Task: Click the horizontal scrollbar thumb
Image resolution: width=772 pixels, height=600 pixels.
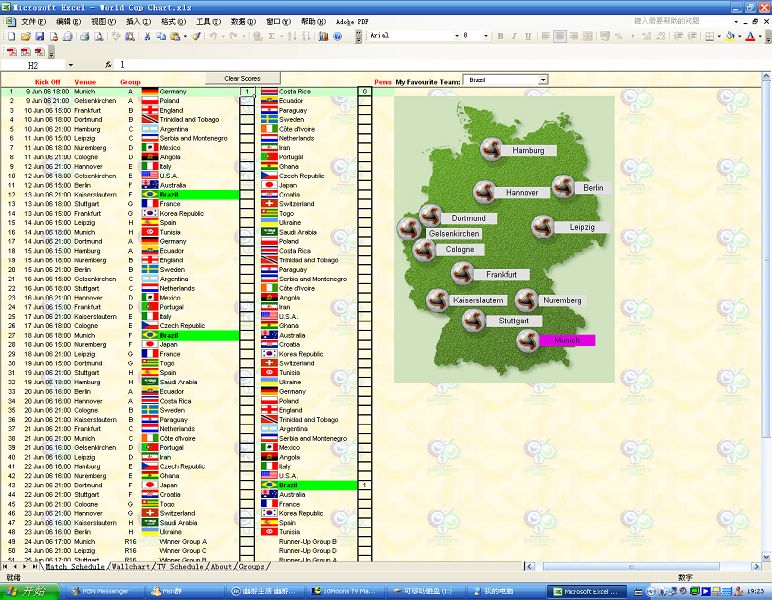Action: [x=631, y=567]
